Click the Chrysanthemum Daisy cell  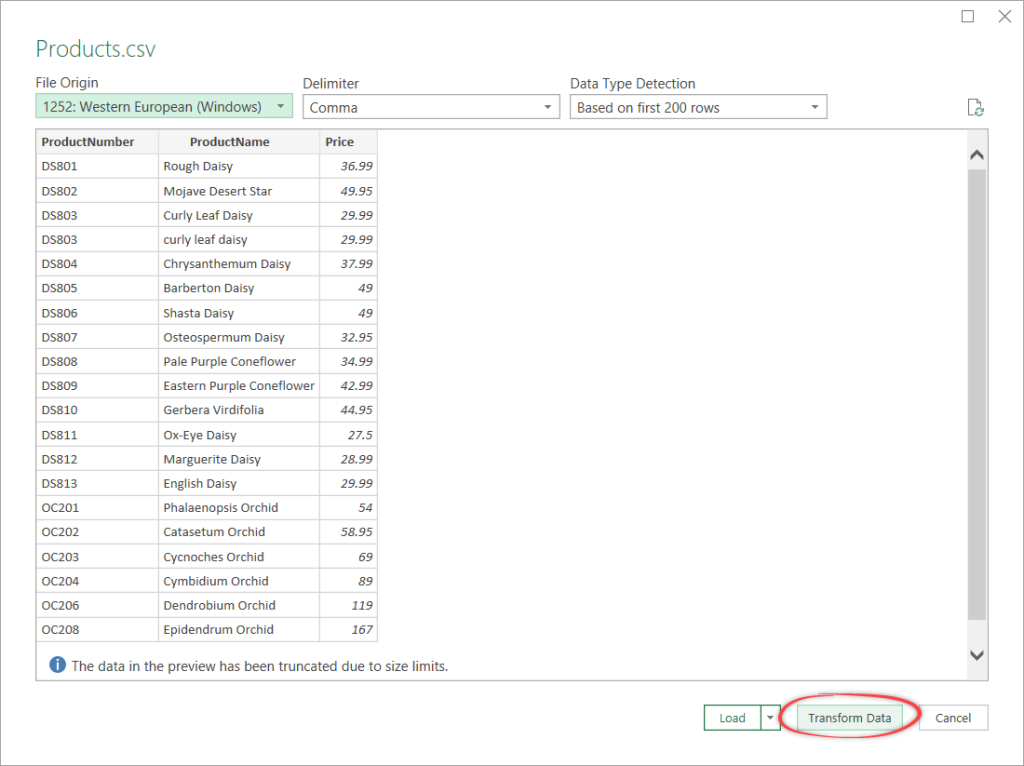(x=239, y=263)
